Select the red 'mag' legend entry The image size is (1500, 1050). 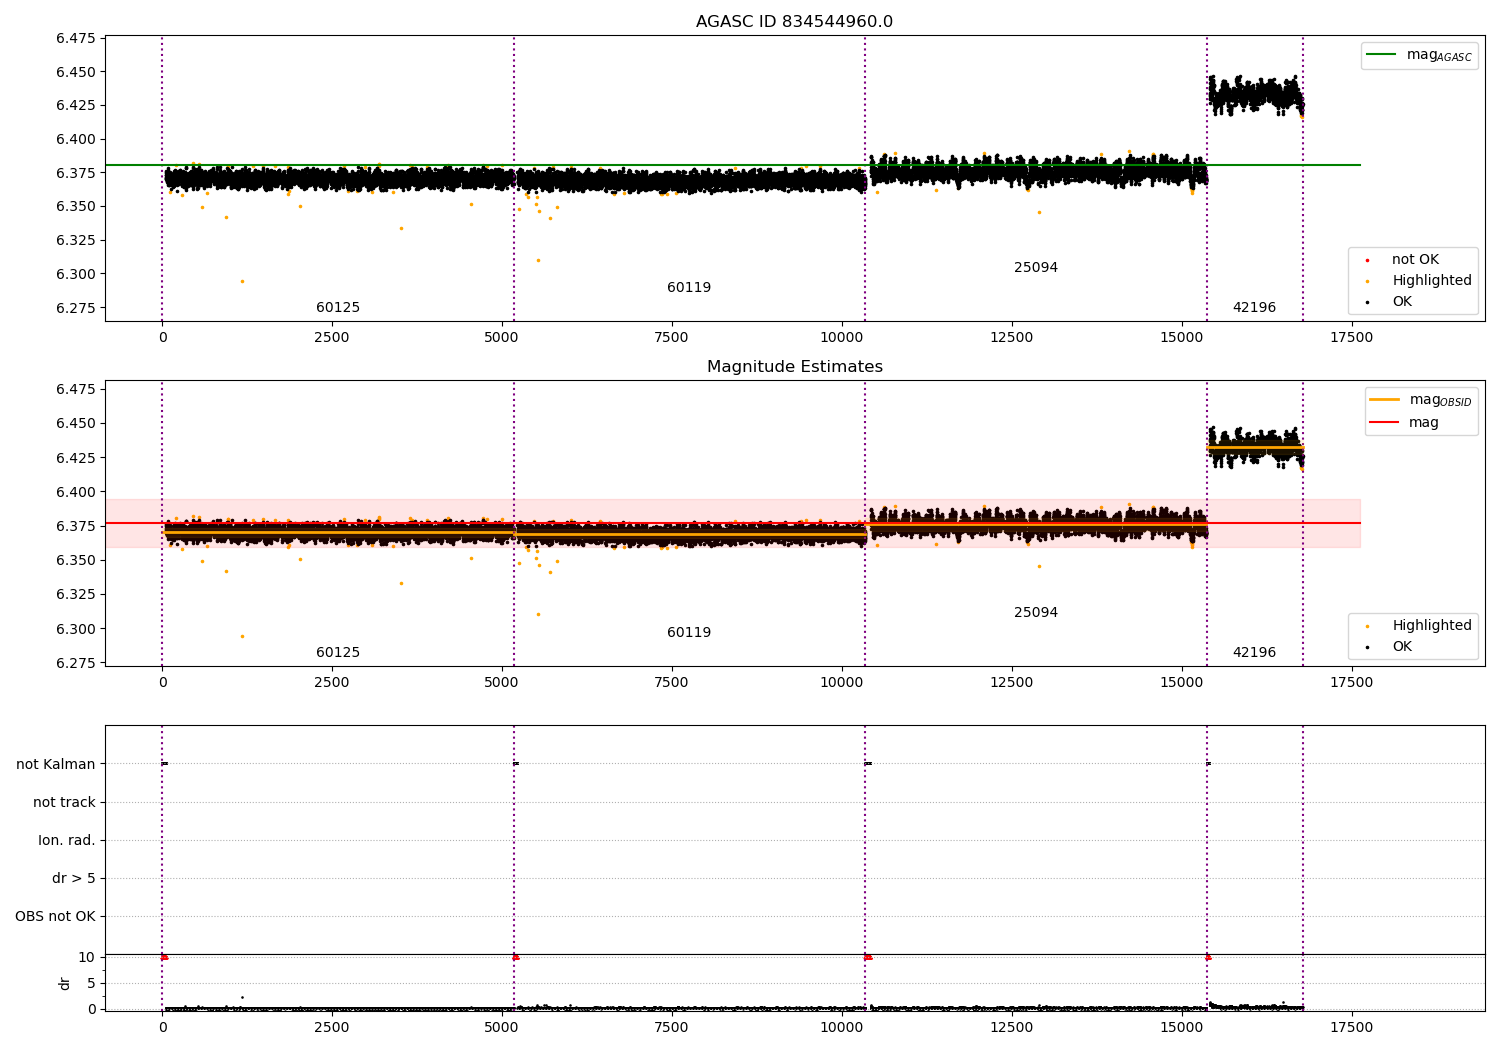tap(1404, 423)
